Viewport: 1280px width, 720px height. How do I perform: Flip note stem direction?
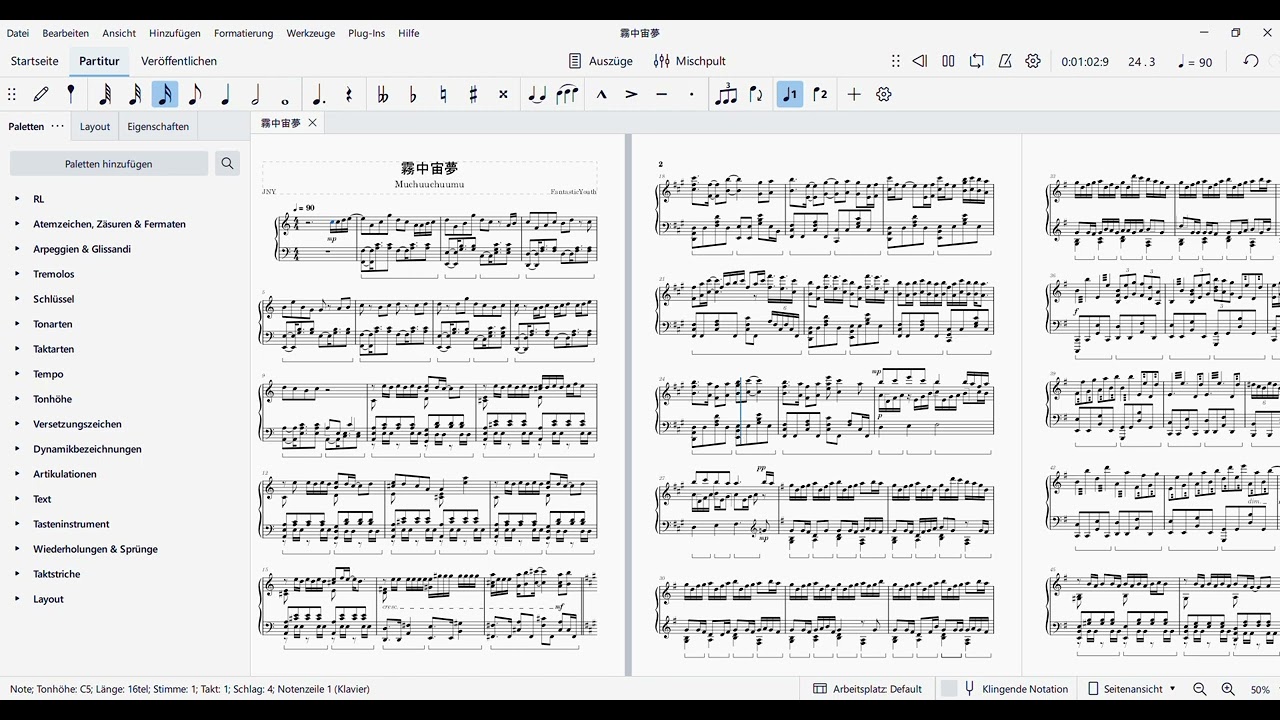pos(756,94)
